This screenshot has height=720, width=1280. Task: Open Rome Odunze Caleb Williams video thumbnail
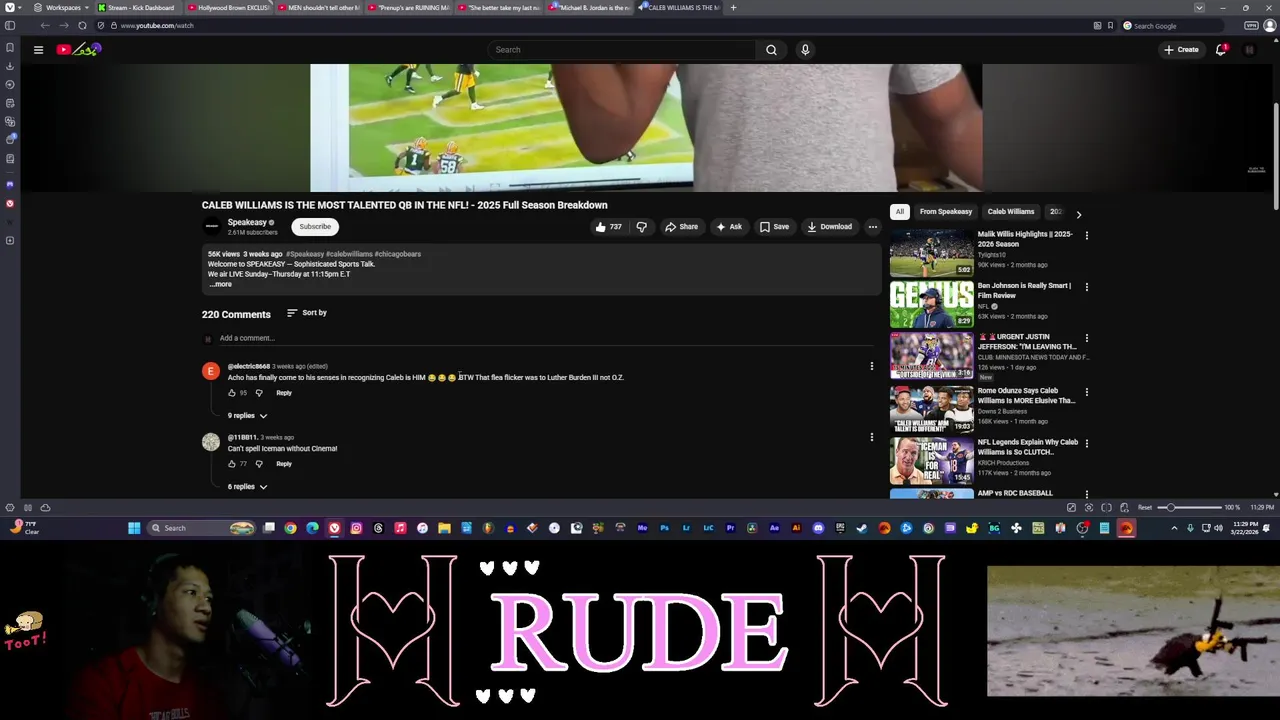point(931,409)
